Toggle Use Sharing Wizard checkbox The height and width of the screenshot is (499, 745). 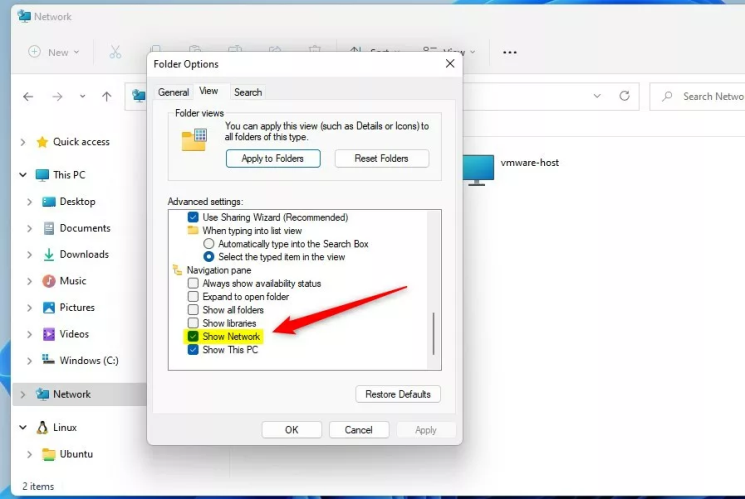pyautogui.click(x=193, y=217)
